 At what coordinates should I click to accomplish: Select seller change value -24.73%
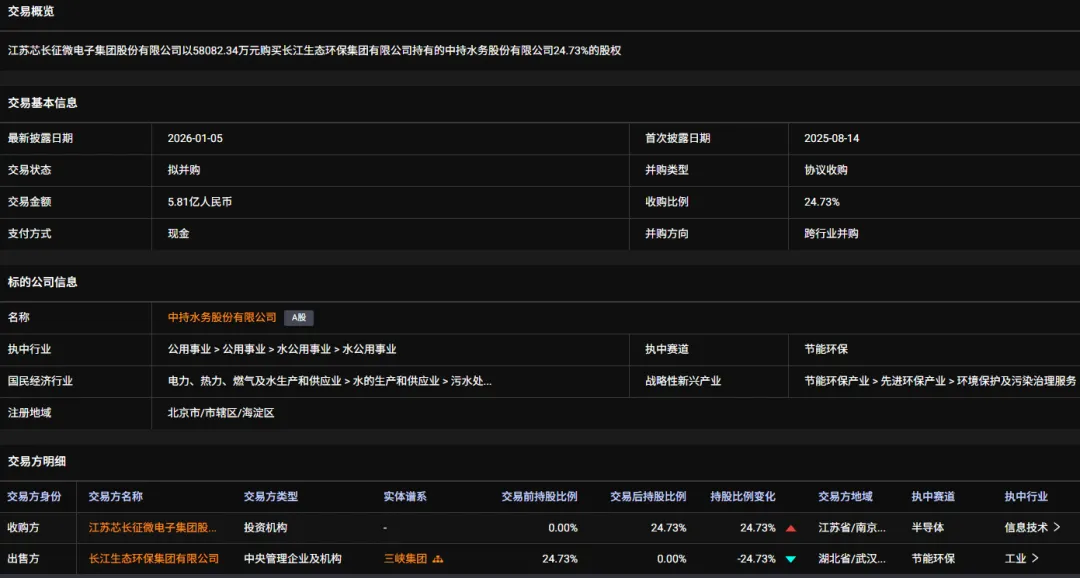[756, 559]
